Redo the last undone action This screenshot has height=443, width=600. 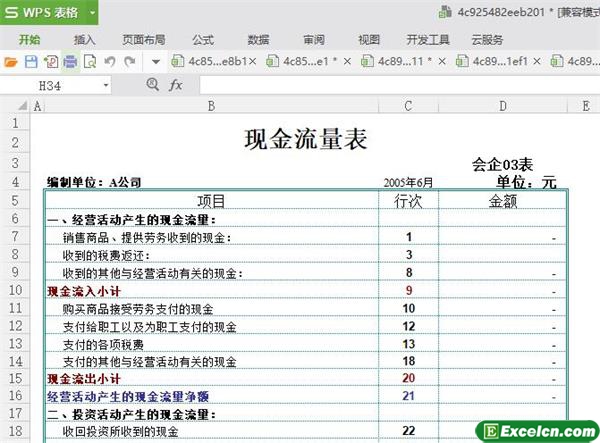[x=129, y=62]
